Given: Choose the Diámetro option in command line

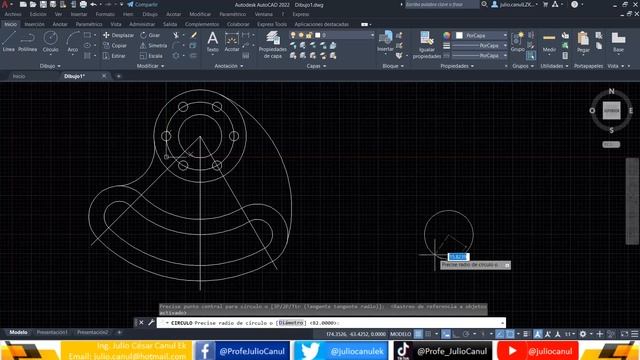Looking at the screenshot, I should (290, 322).
